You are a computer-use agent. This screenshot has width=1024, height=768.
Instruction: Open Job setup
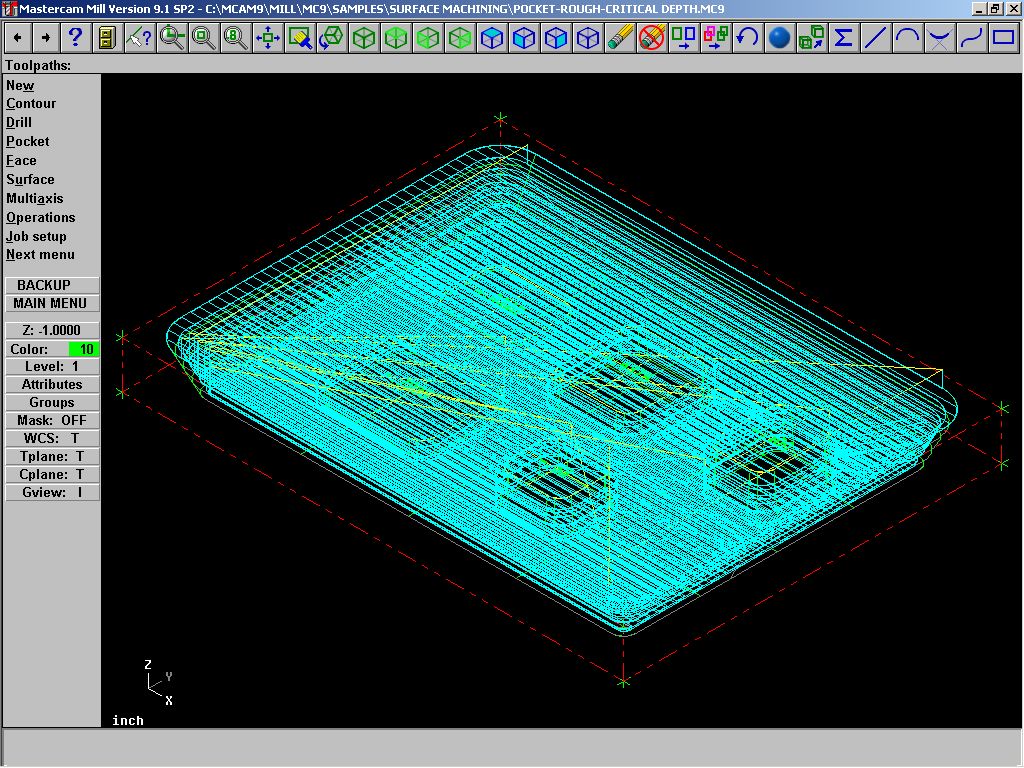tap(37, 236)
